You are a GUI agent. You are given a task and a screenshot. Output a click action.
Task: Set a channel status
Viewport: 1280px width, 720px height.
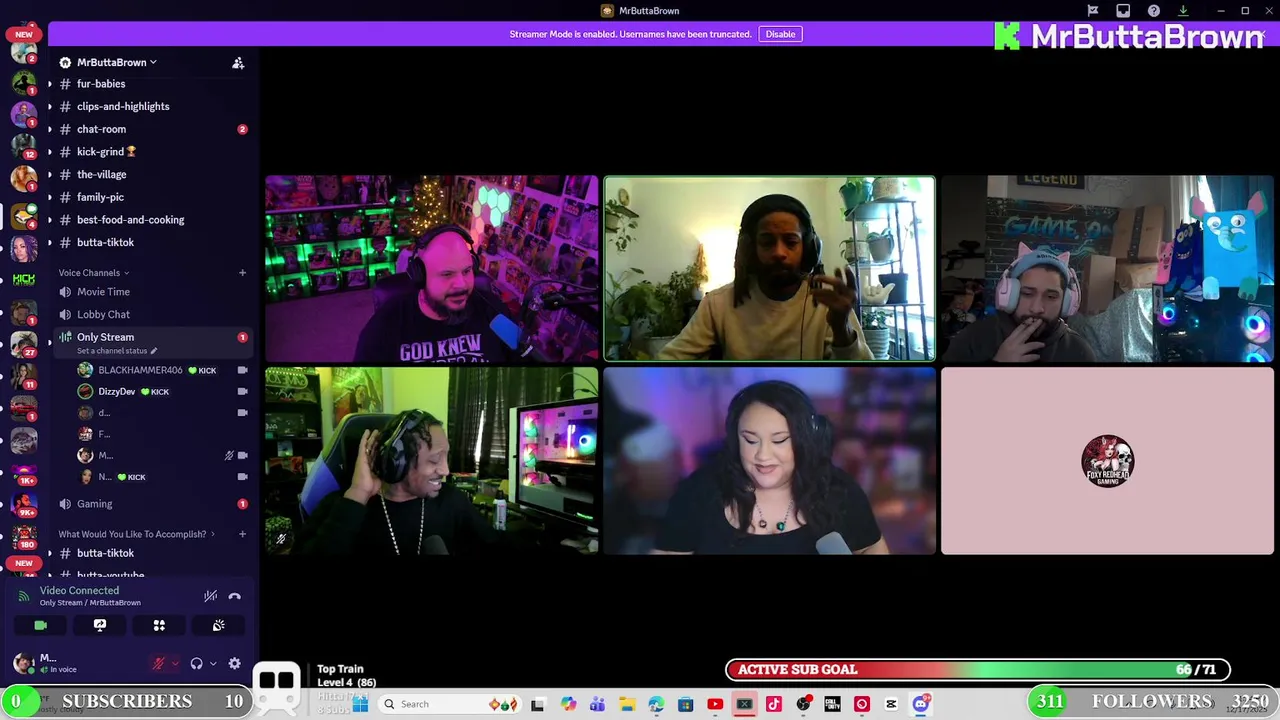[x=117, y=351]
